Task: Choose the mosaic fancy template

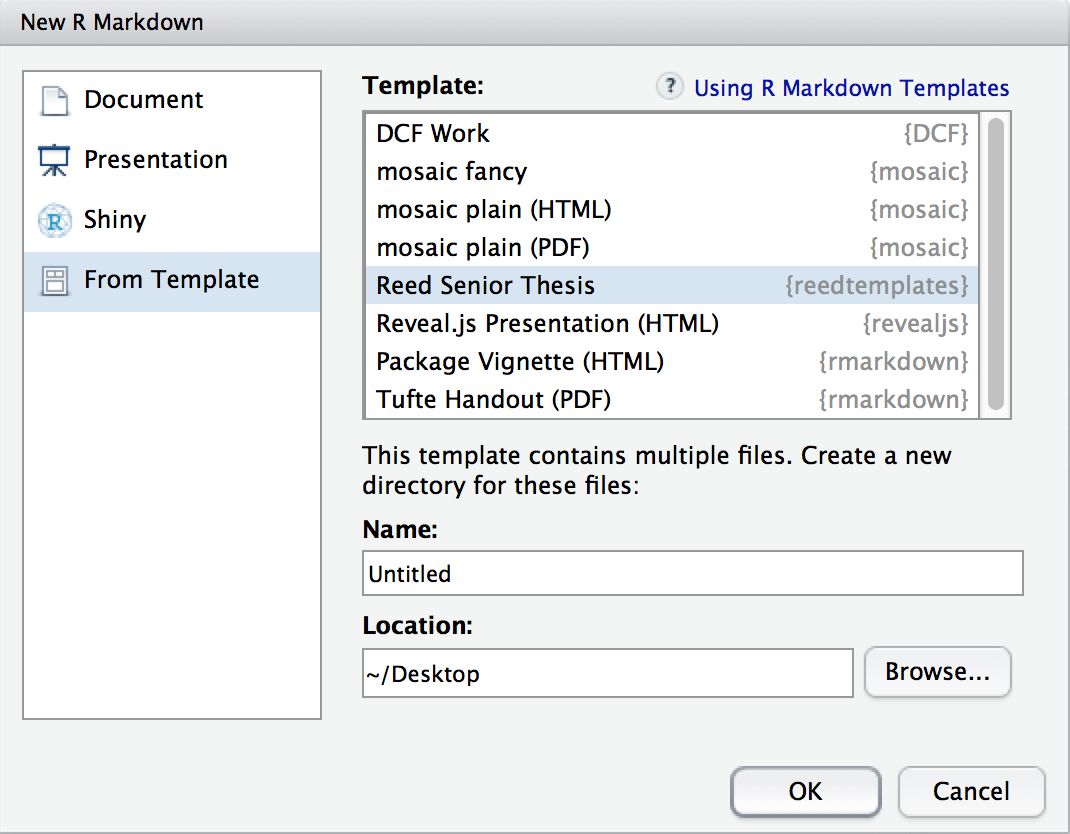Action: [x=672, y=171]
